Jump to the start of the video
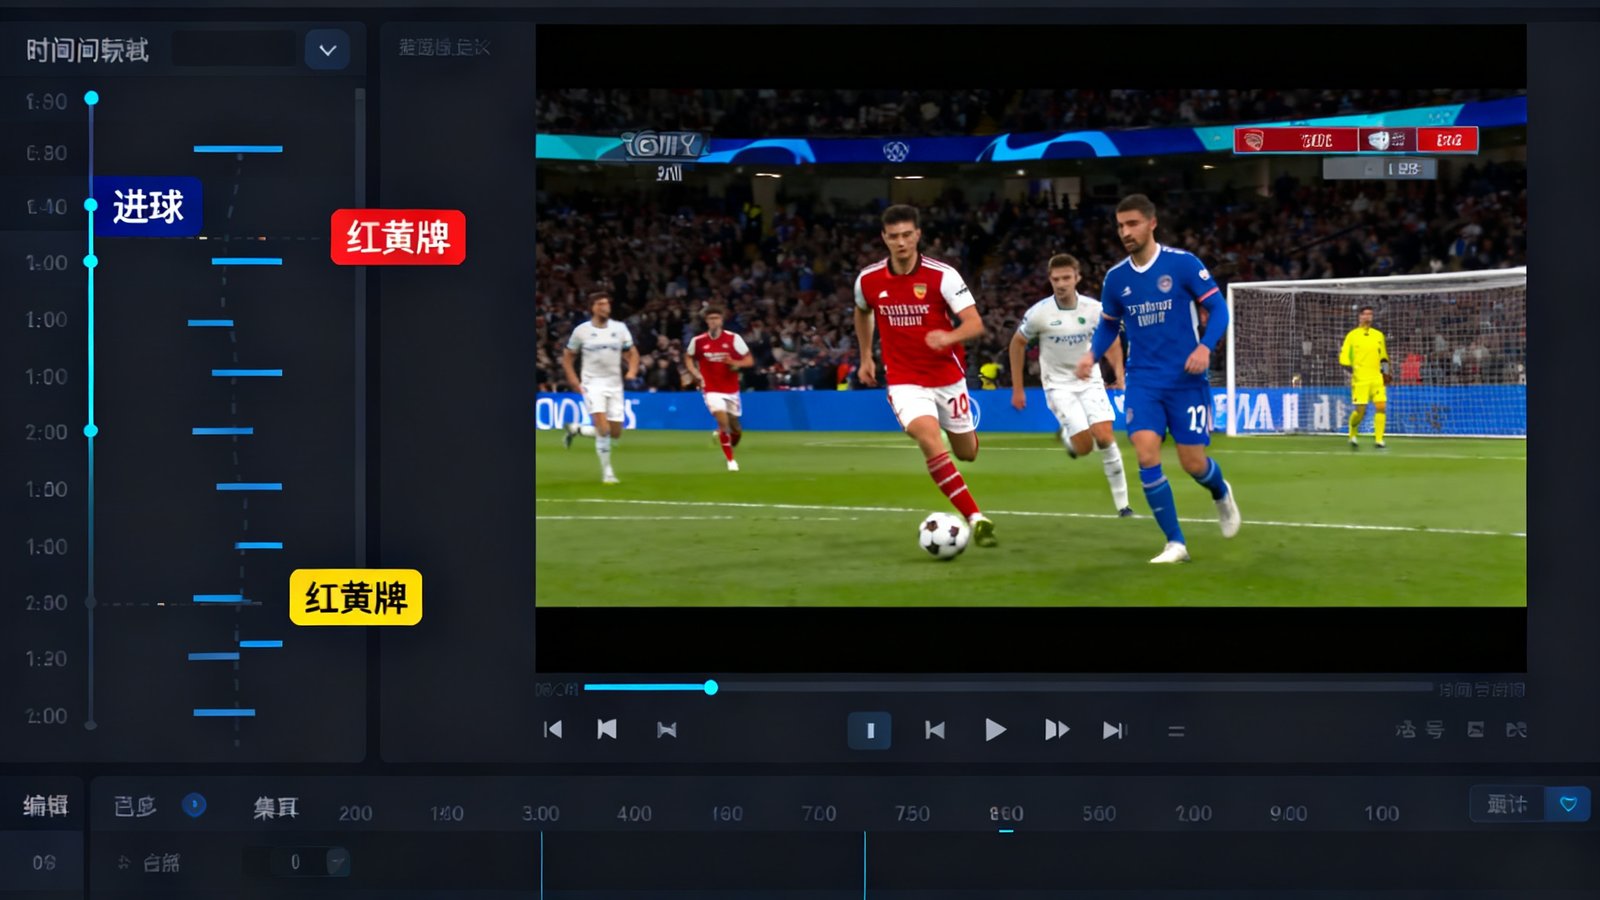1600x900 pixels. tap(552, 730)
